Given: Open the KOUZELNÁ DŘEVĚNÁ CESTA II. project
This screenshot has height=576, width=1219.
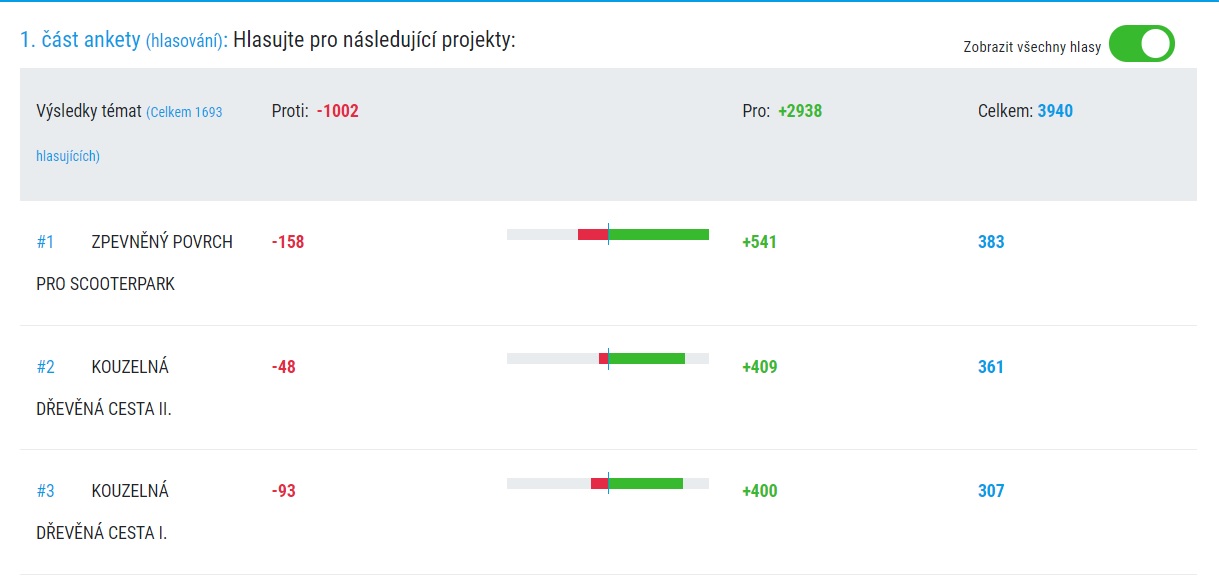Looking at the screenshot, I should (104, 388).
